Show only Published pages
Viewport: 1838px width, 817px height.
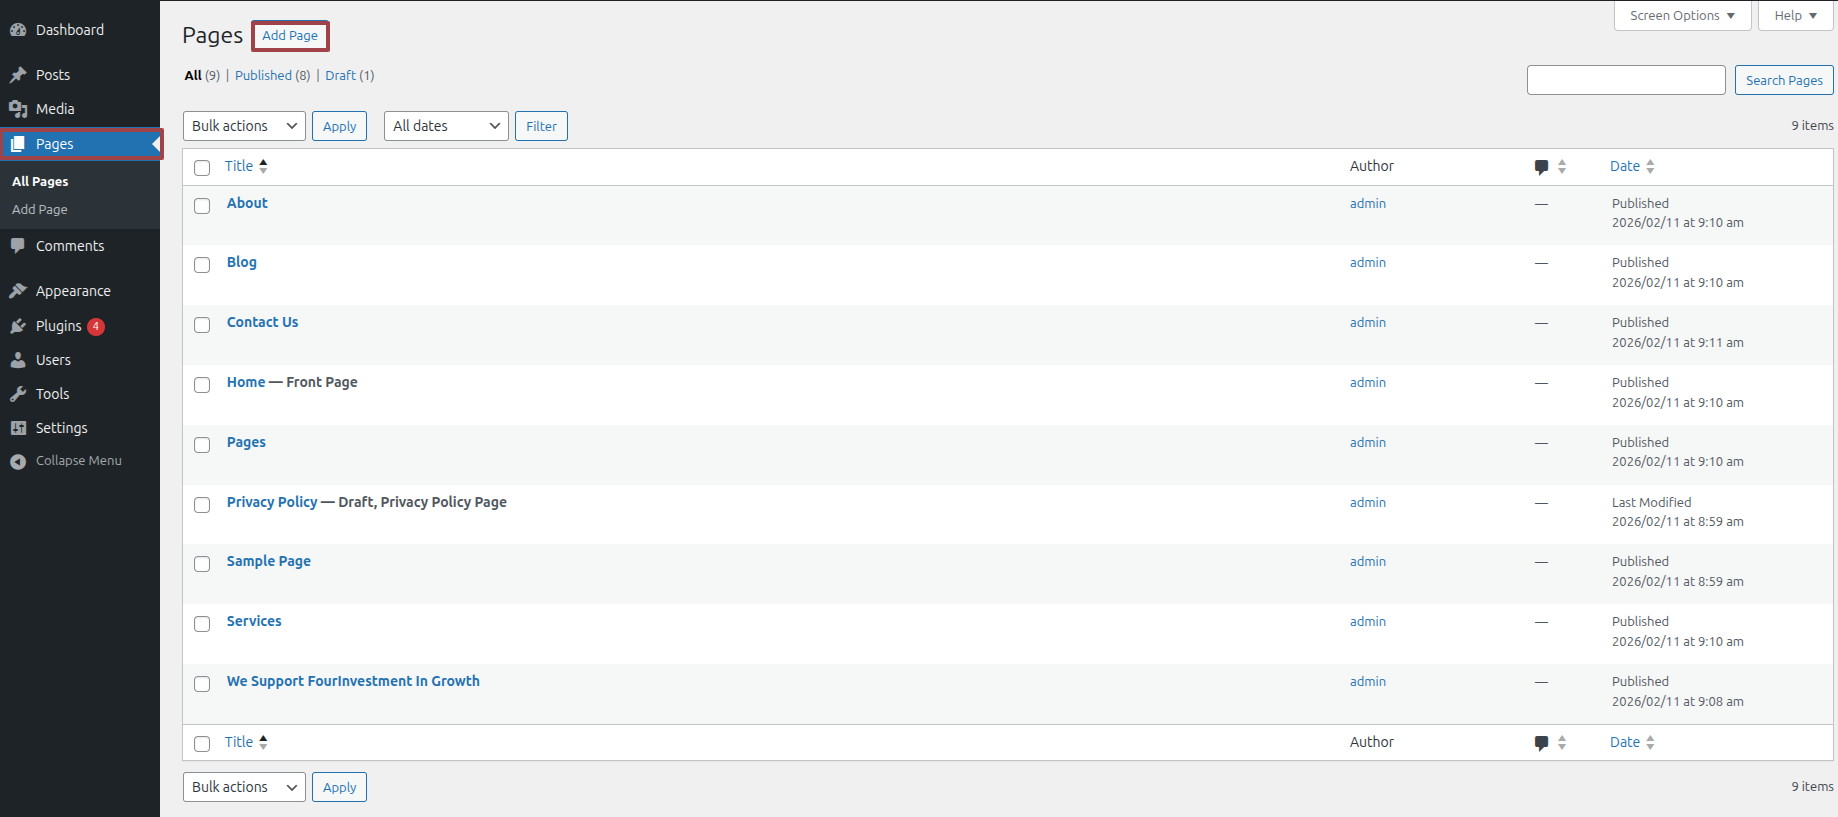[263, 76]
